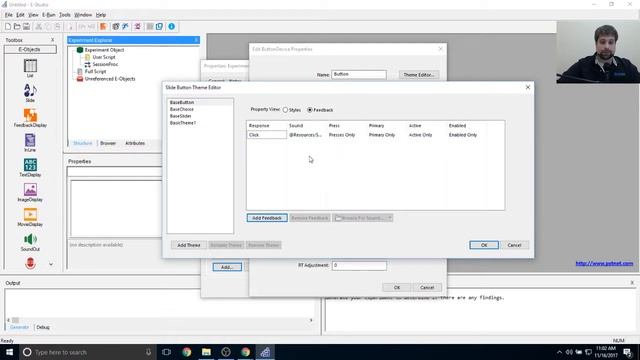Select the red microphone SoundIn icon
Screen dimensions: 640x360
pos(30,263)
